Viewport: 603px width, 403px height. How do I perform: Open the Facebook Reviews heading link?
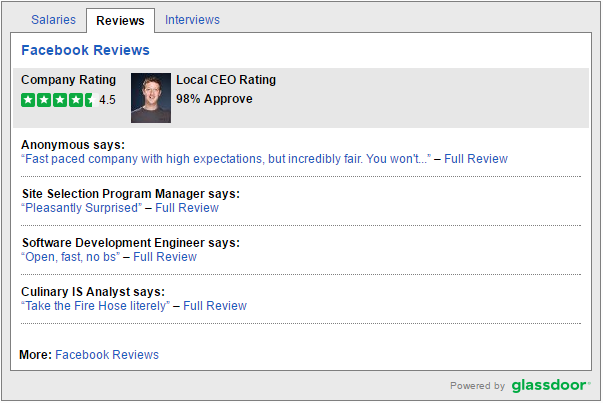pos(85,50)
